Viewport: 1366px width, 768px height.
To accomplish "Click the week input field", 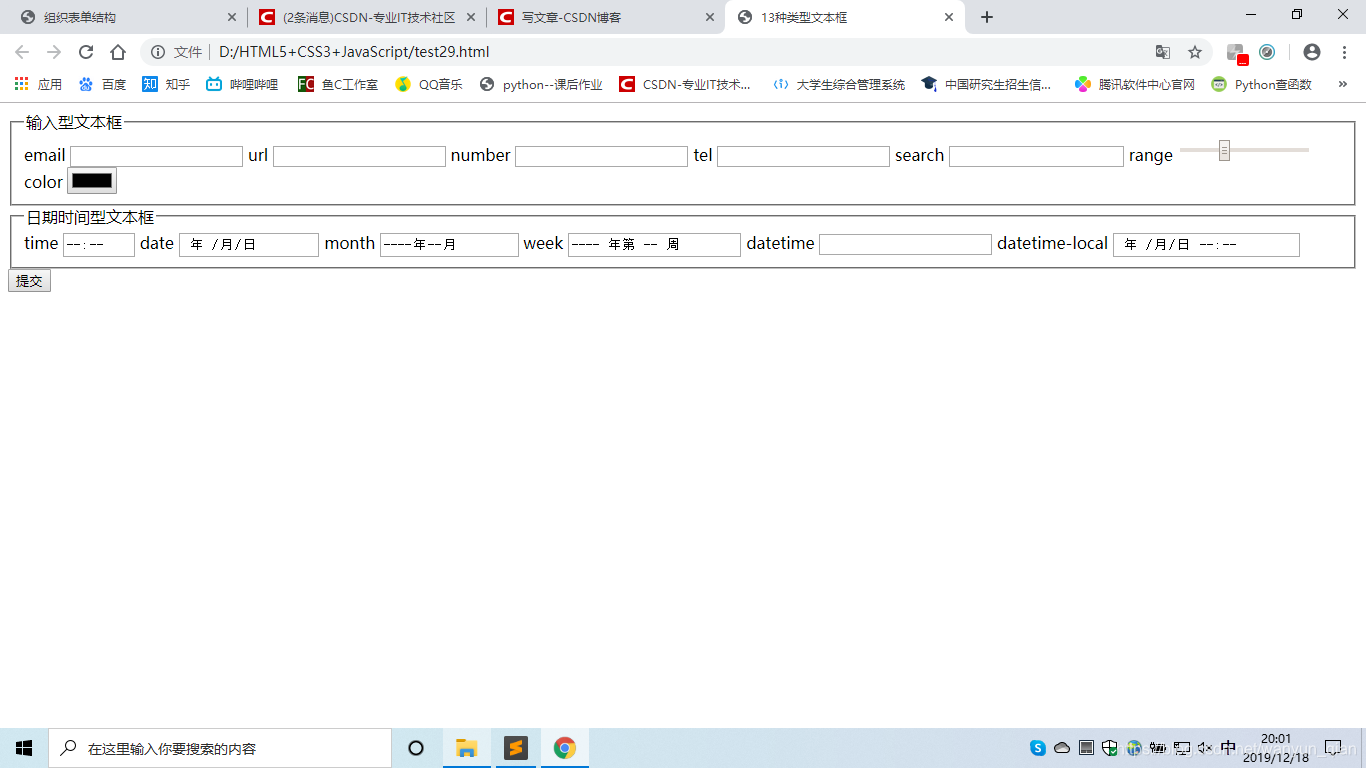I will (x=654, y=244).
